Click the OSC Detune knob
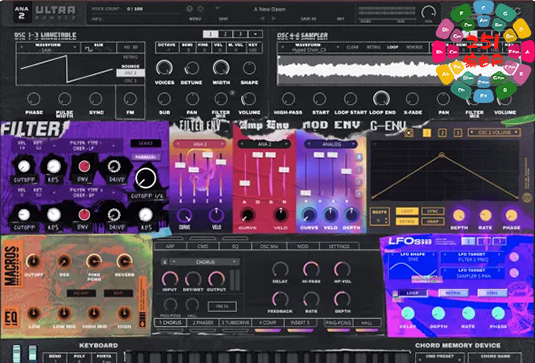 pyautogui.click(x=192, y=68)
